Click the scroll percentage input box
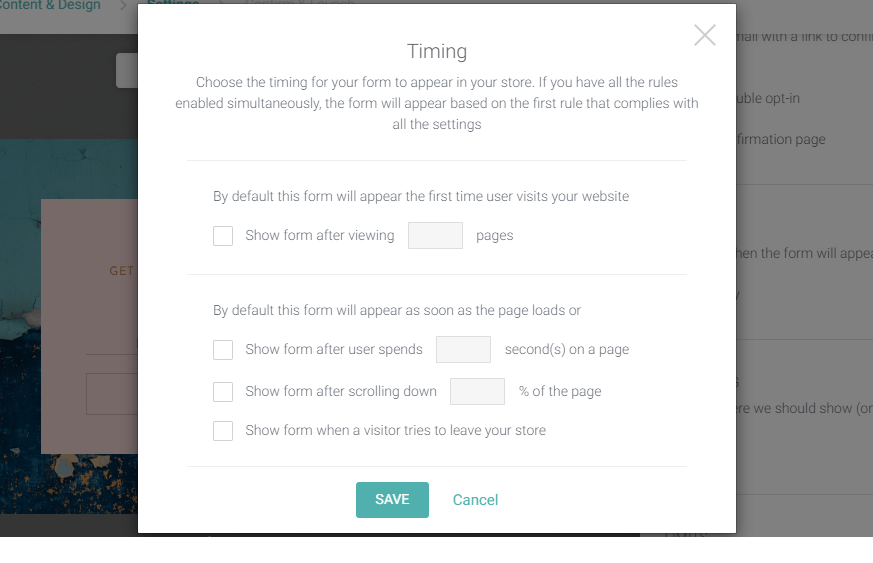 [477, 391]
